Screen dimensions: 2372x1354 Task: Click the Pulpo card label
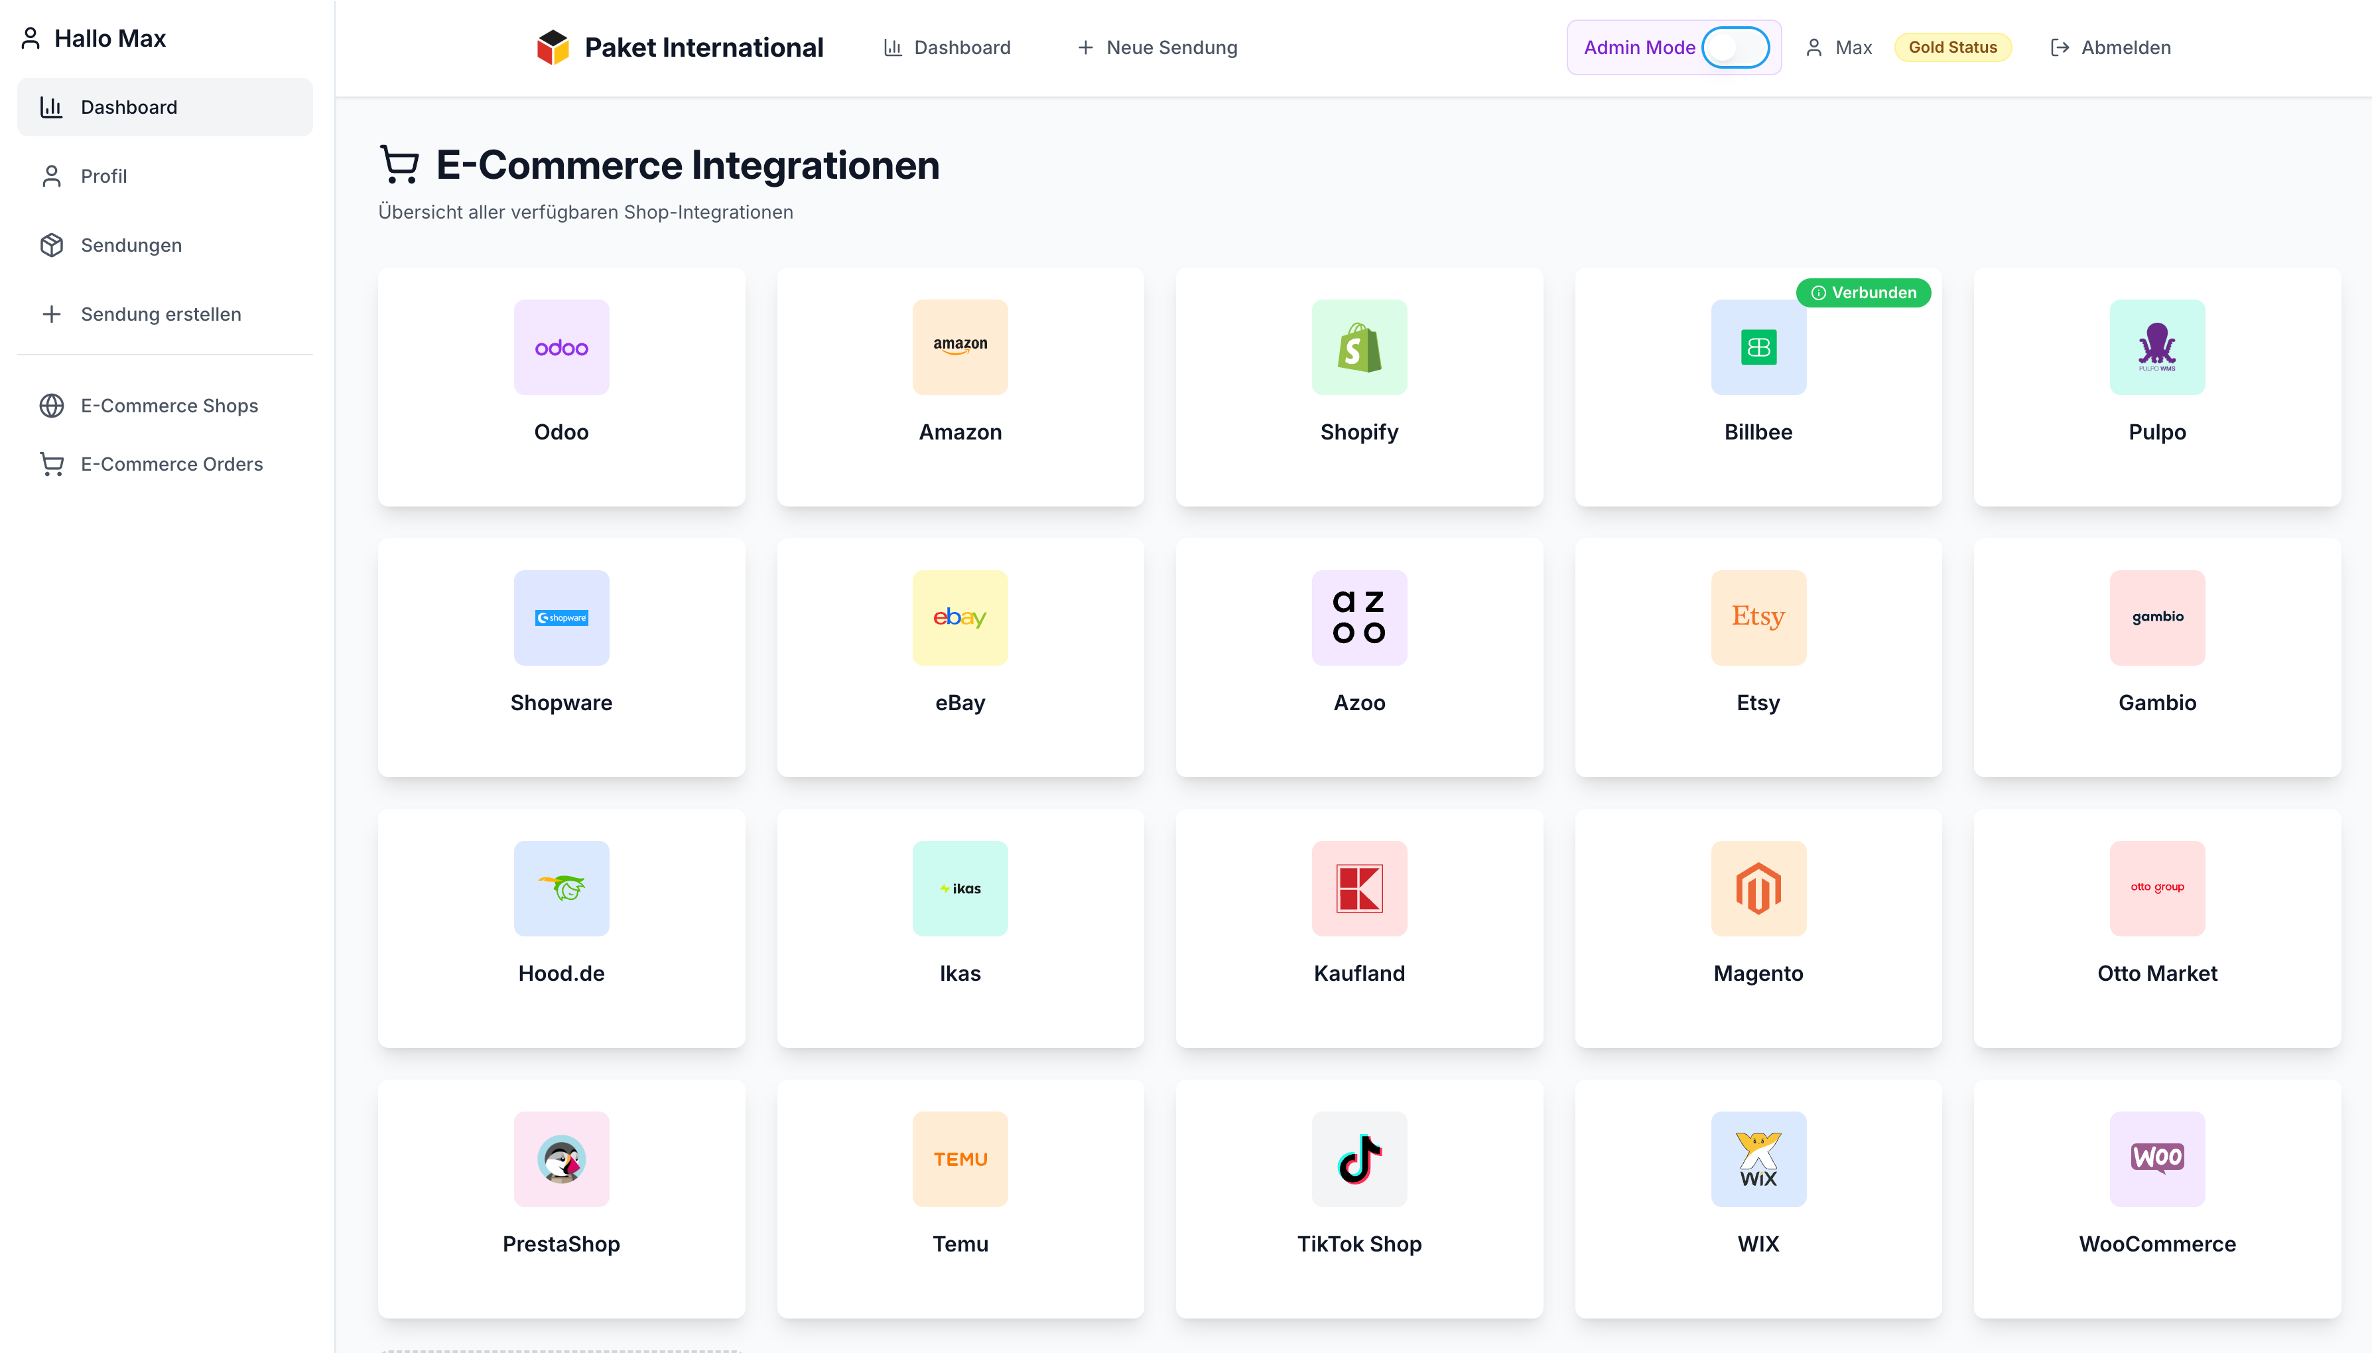(2157, 432)
